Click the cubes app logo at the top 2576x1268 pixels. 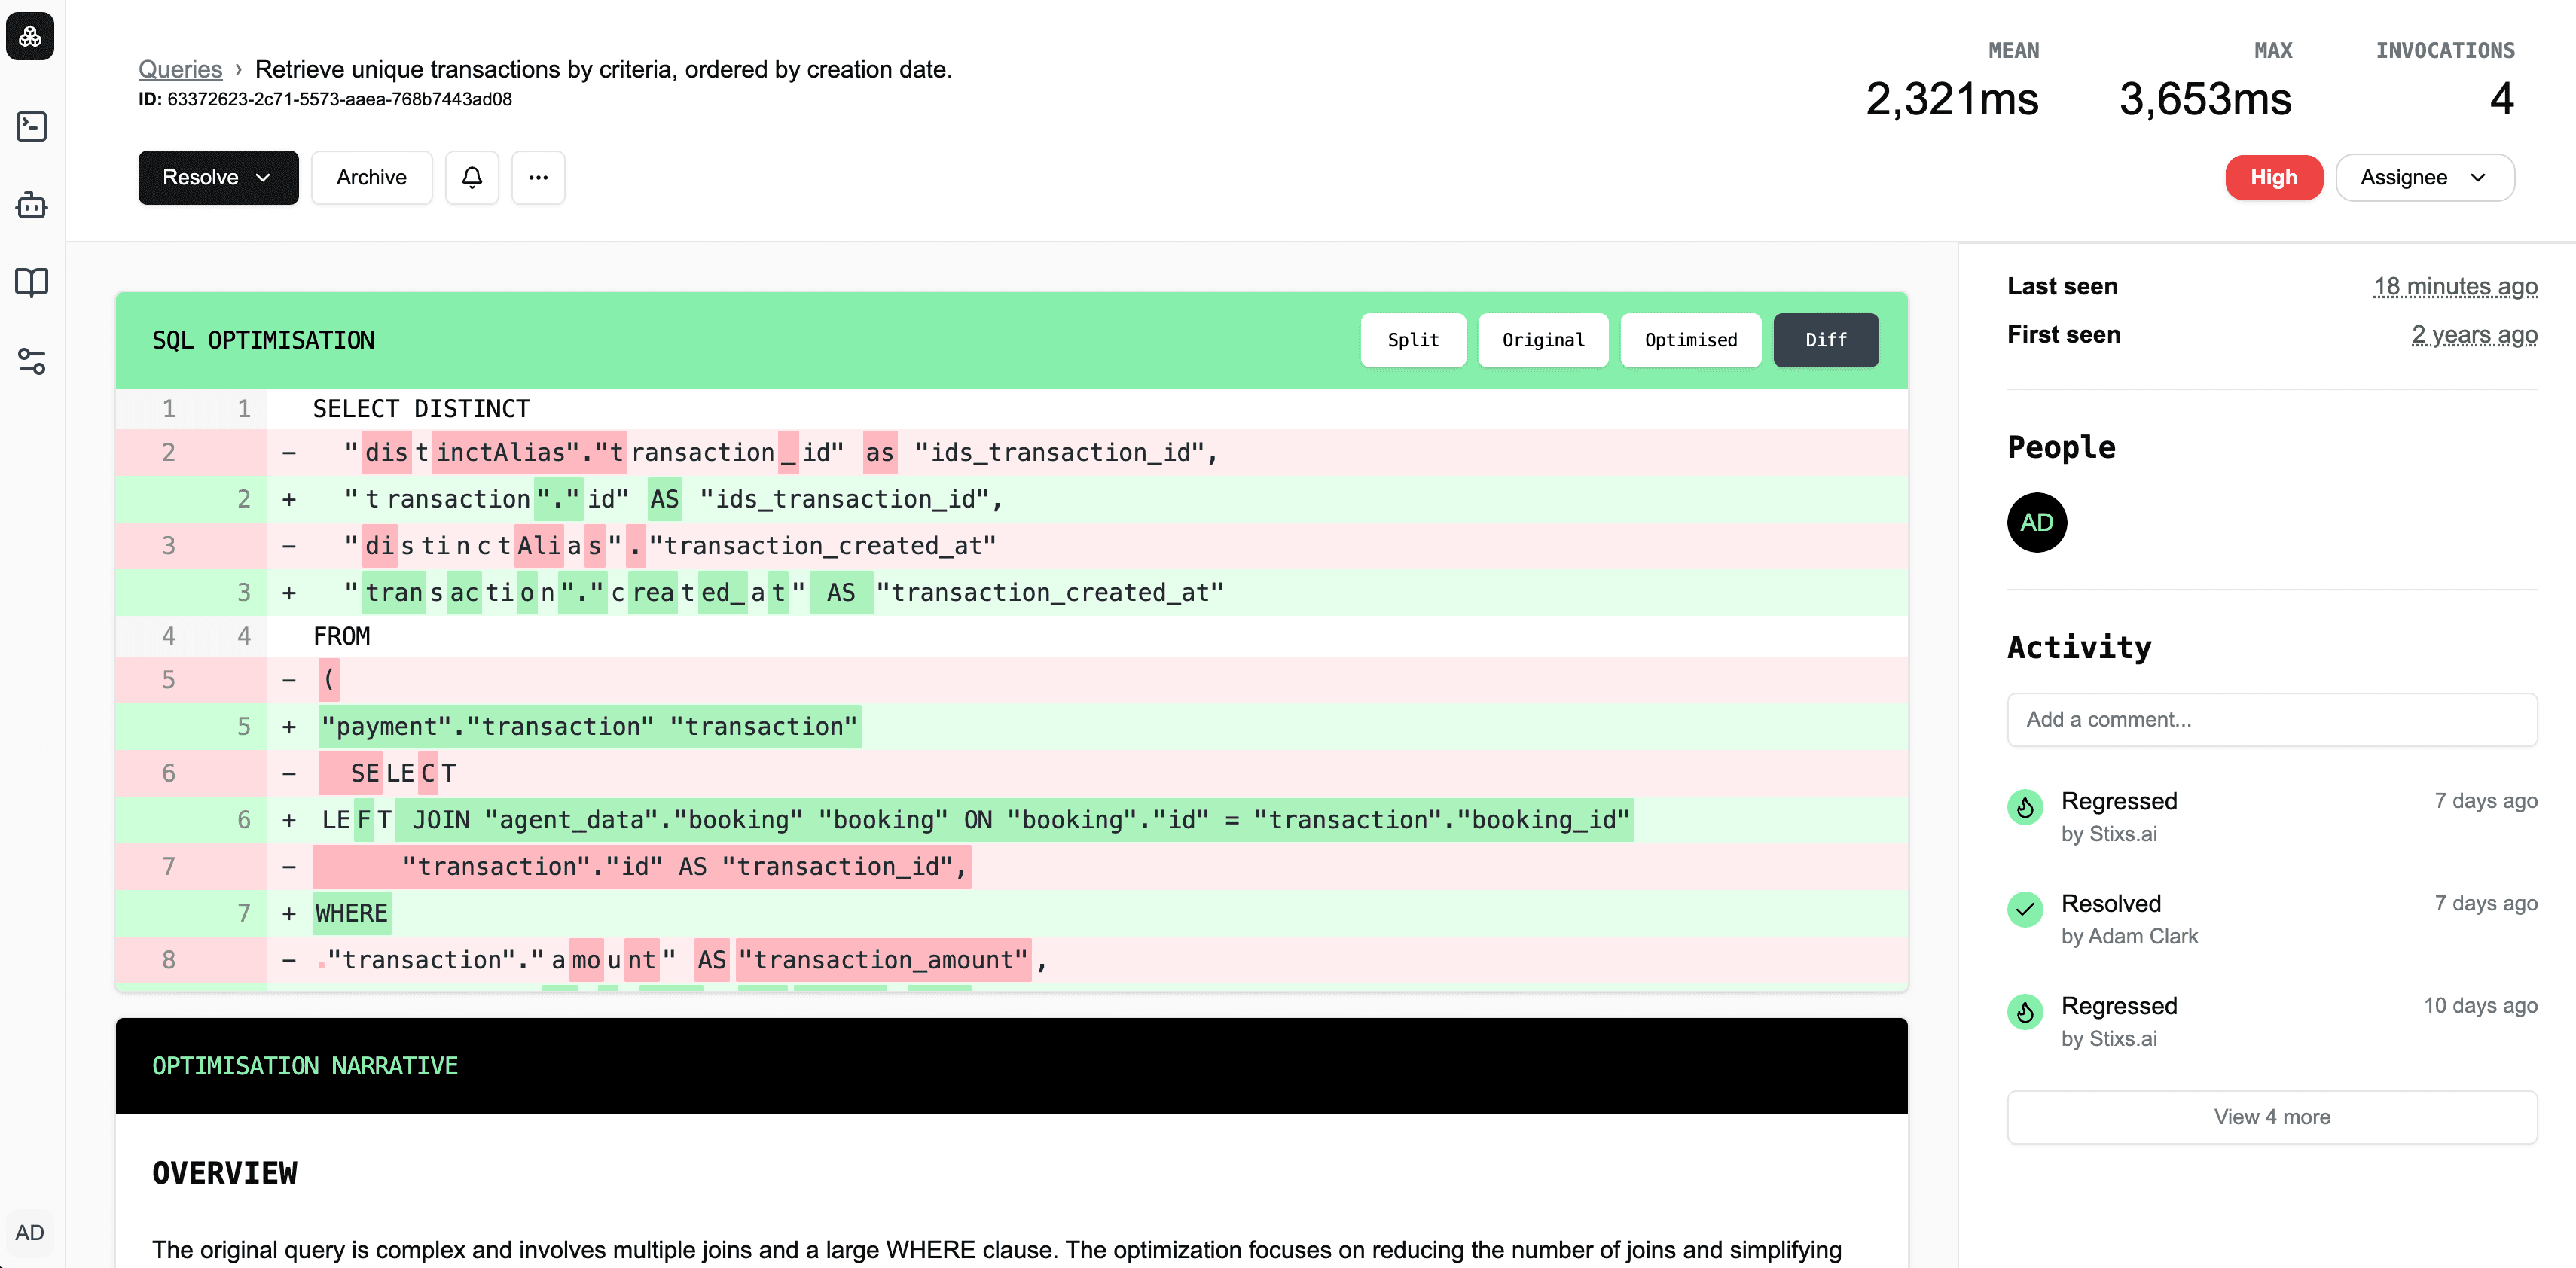(x=30, y=36)
